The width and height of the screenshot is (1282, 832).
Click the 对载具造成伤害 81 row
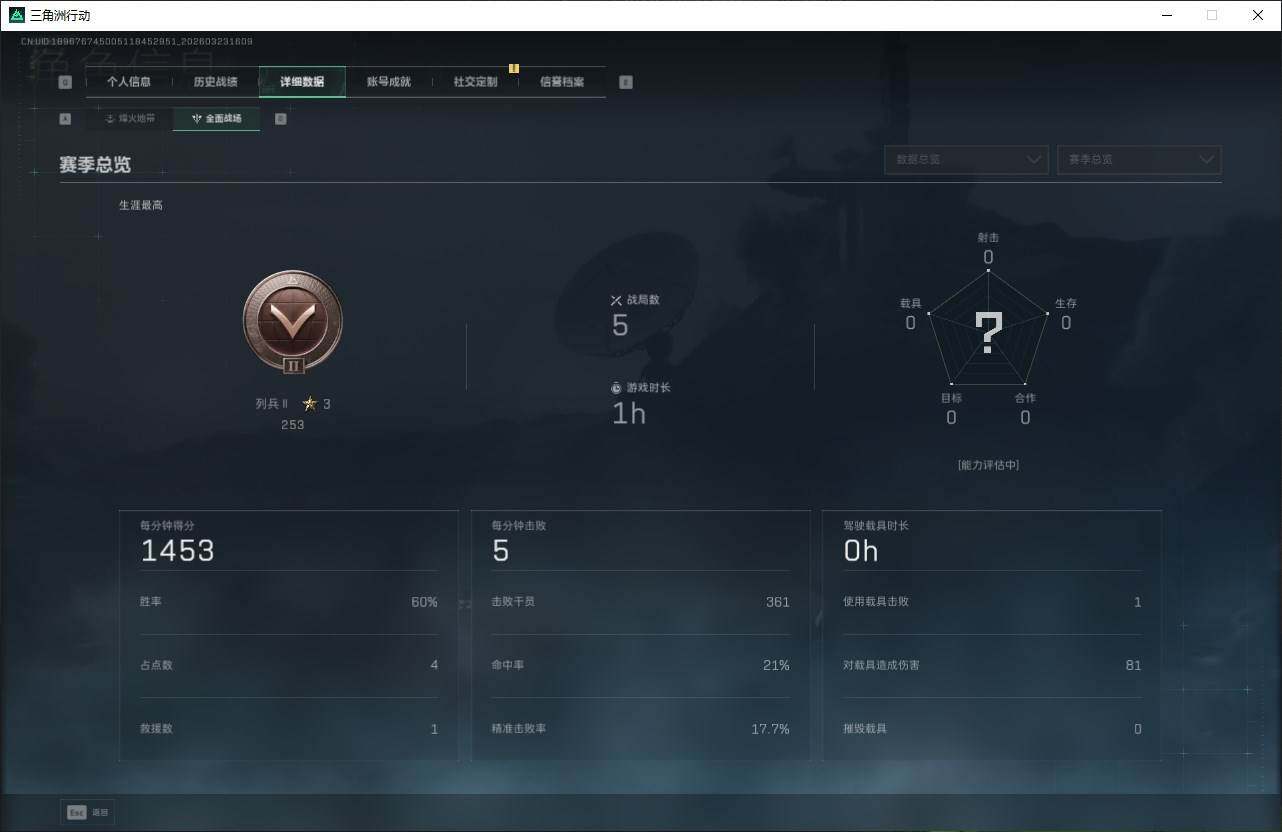pyautogui.click(x=992, y=665)
